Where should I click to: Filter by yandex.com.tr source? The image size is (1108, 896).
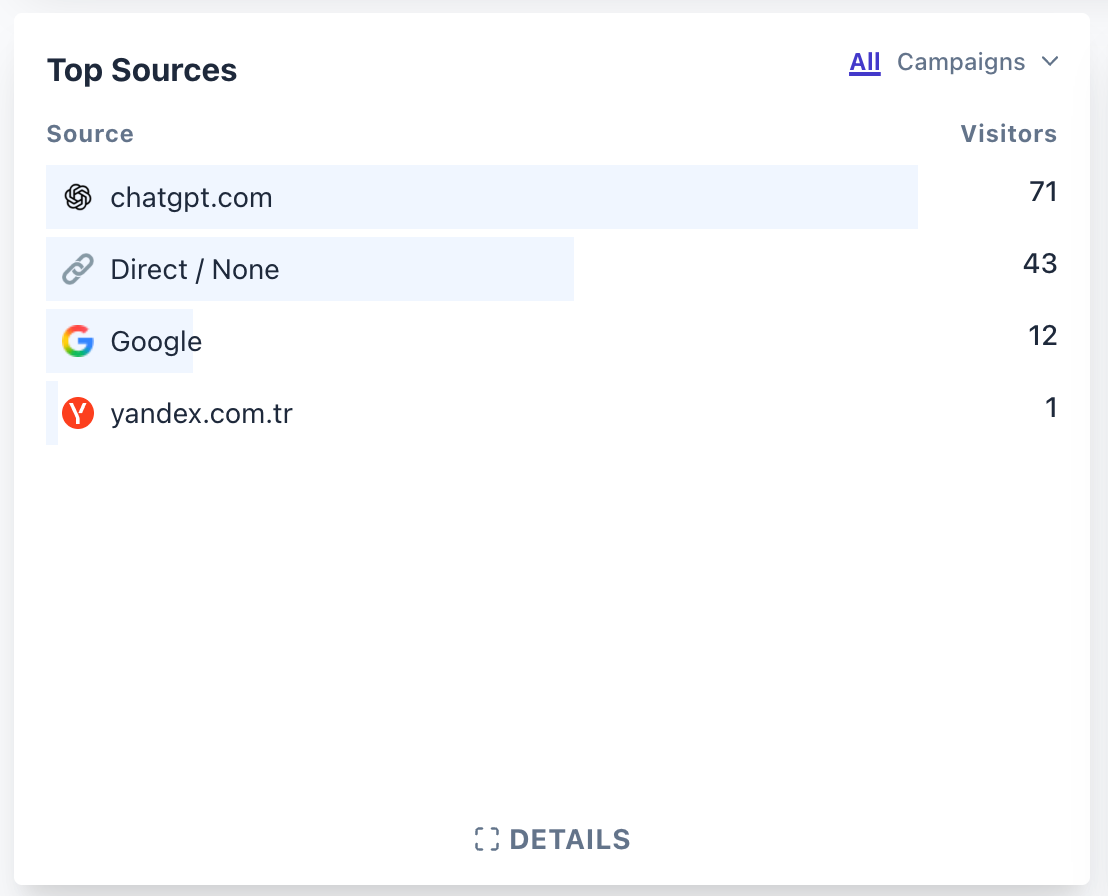coord(201,413)
